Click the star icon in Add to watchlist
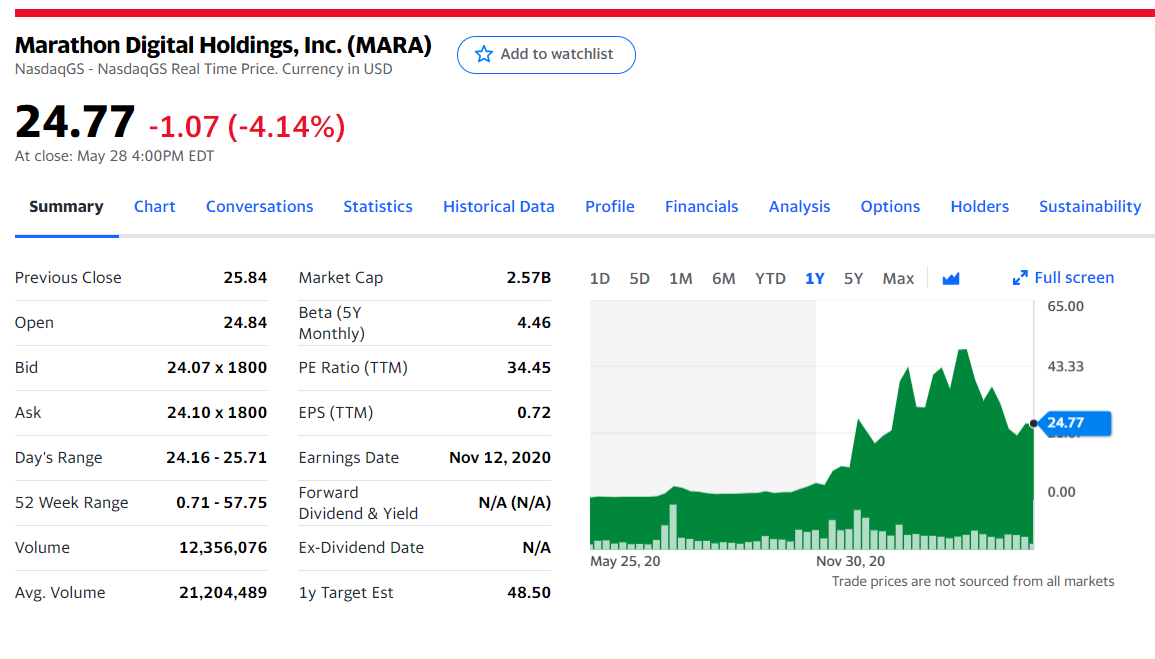Image resolution: width=1155 pixels, height=659 pixels. pyautogui.click(x=483, y=54)
